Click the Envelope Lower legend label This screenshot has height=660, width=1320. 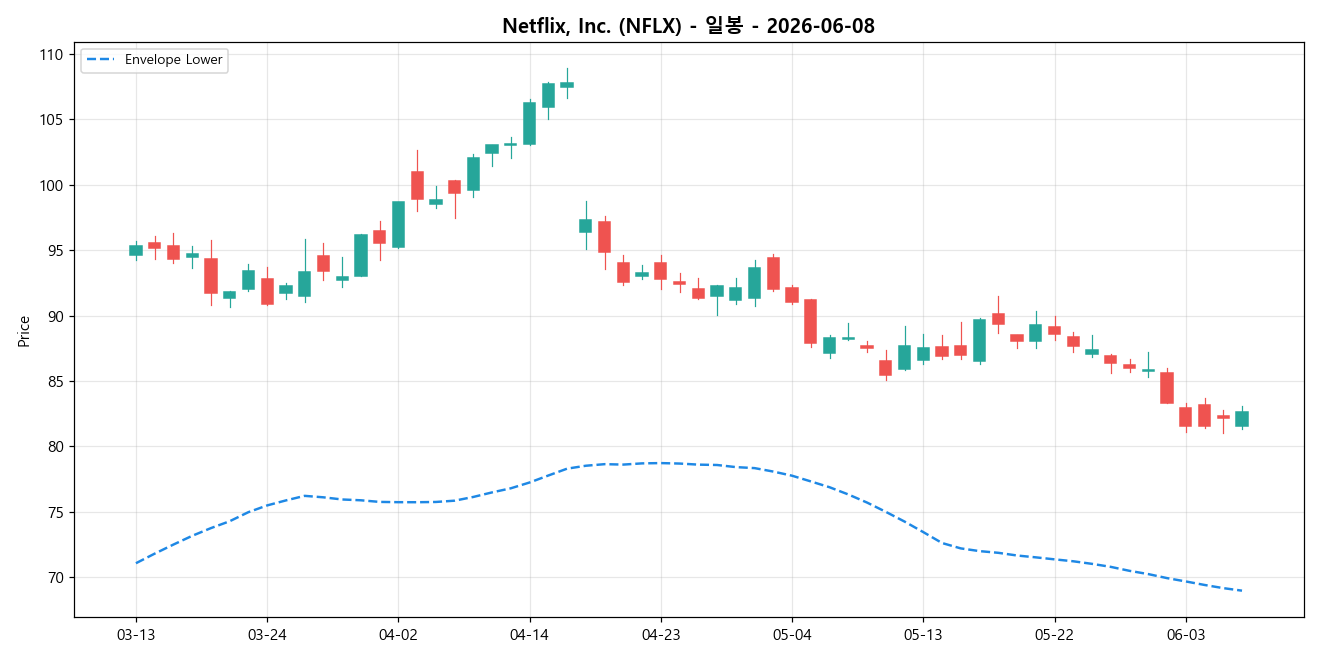[174, 60]
